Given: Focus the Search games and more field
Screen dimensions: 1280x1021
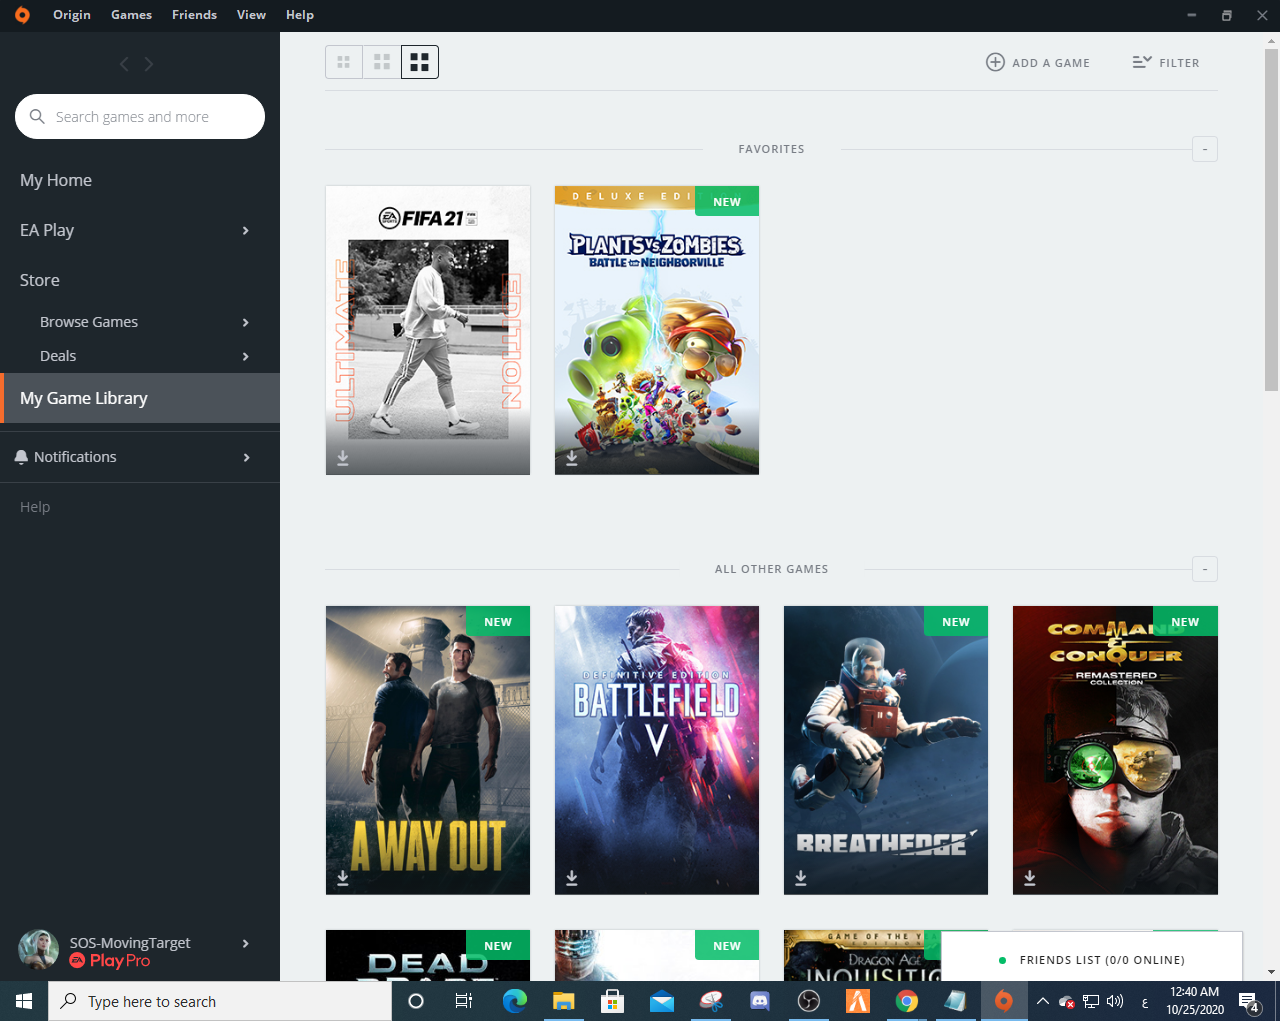Looking at the screenshot, I should (x=140, y=117).
